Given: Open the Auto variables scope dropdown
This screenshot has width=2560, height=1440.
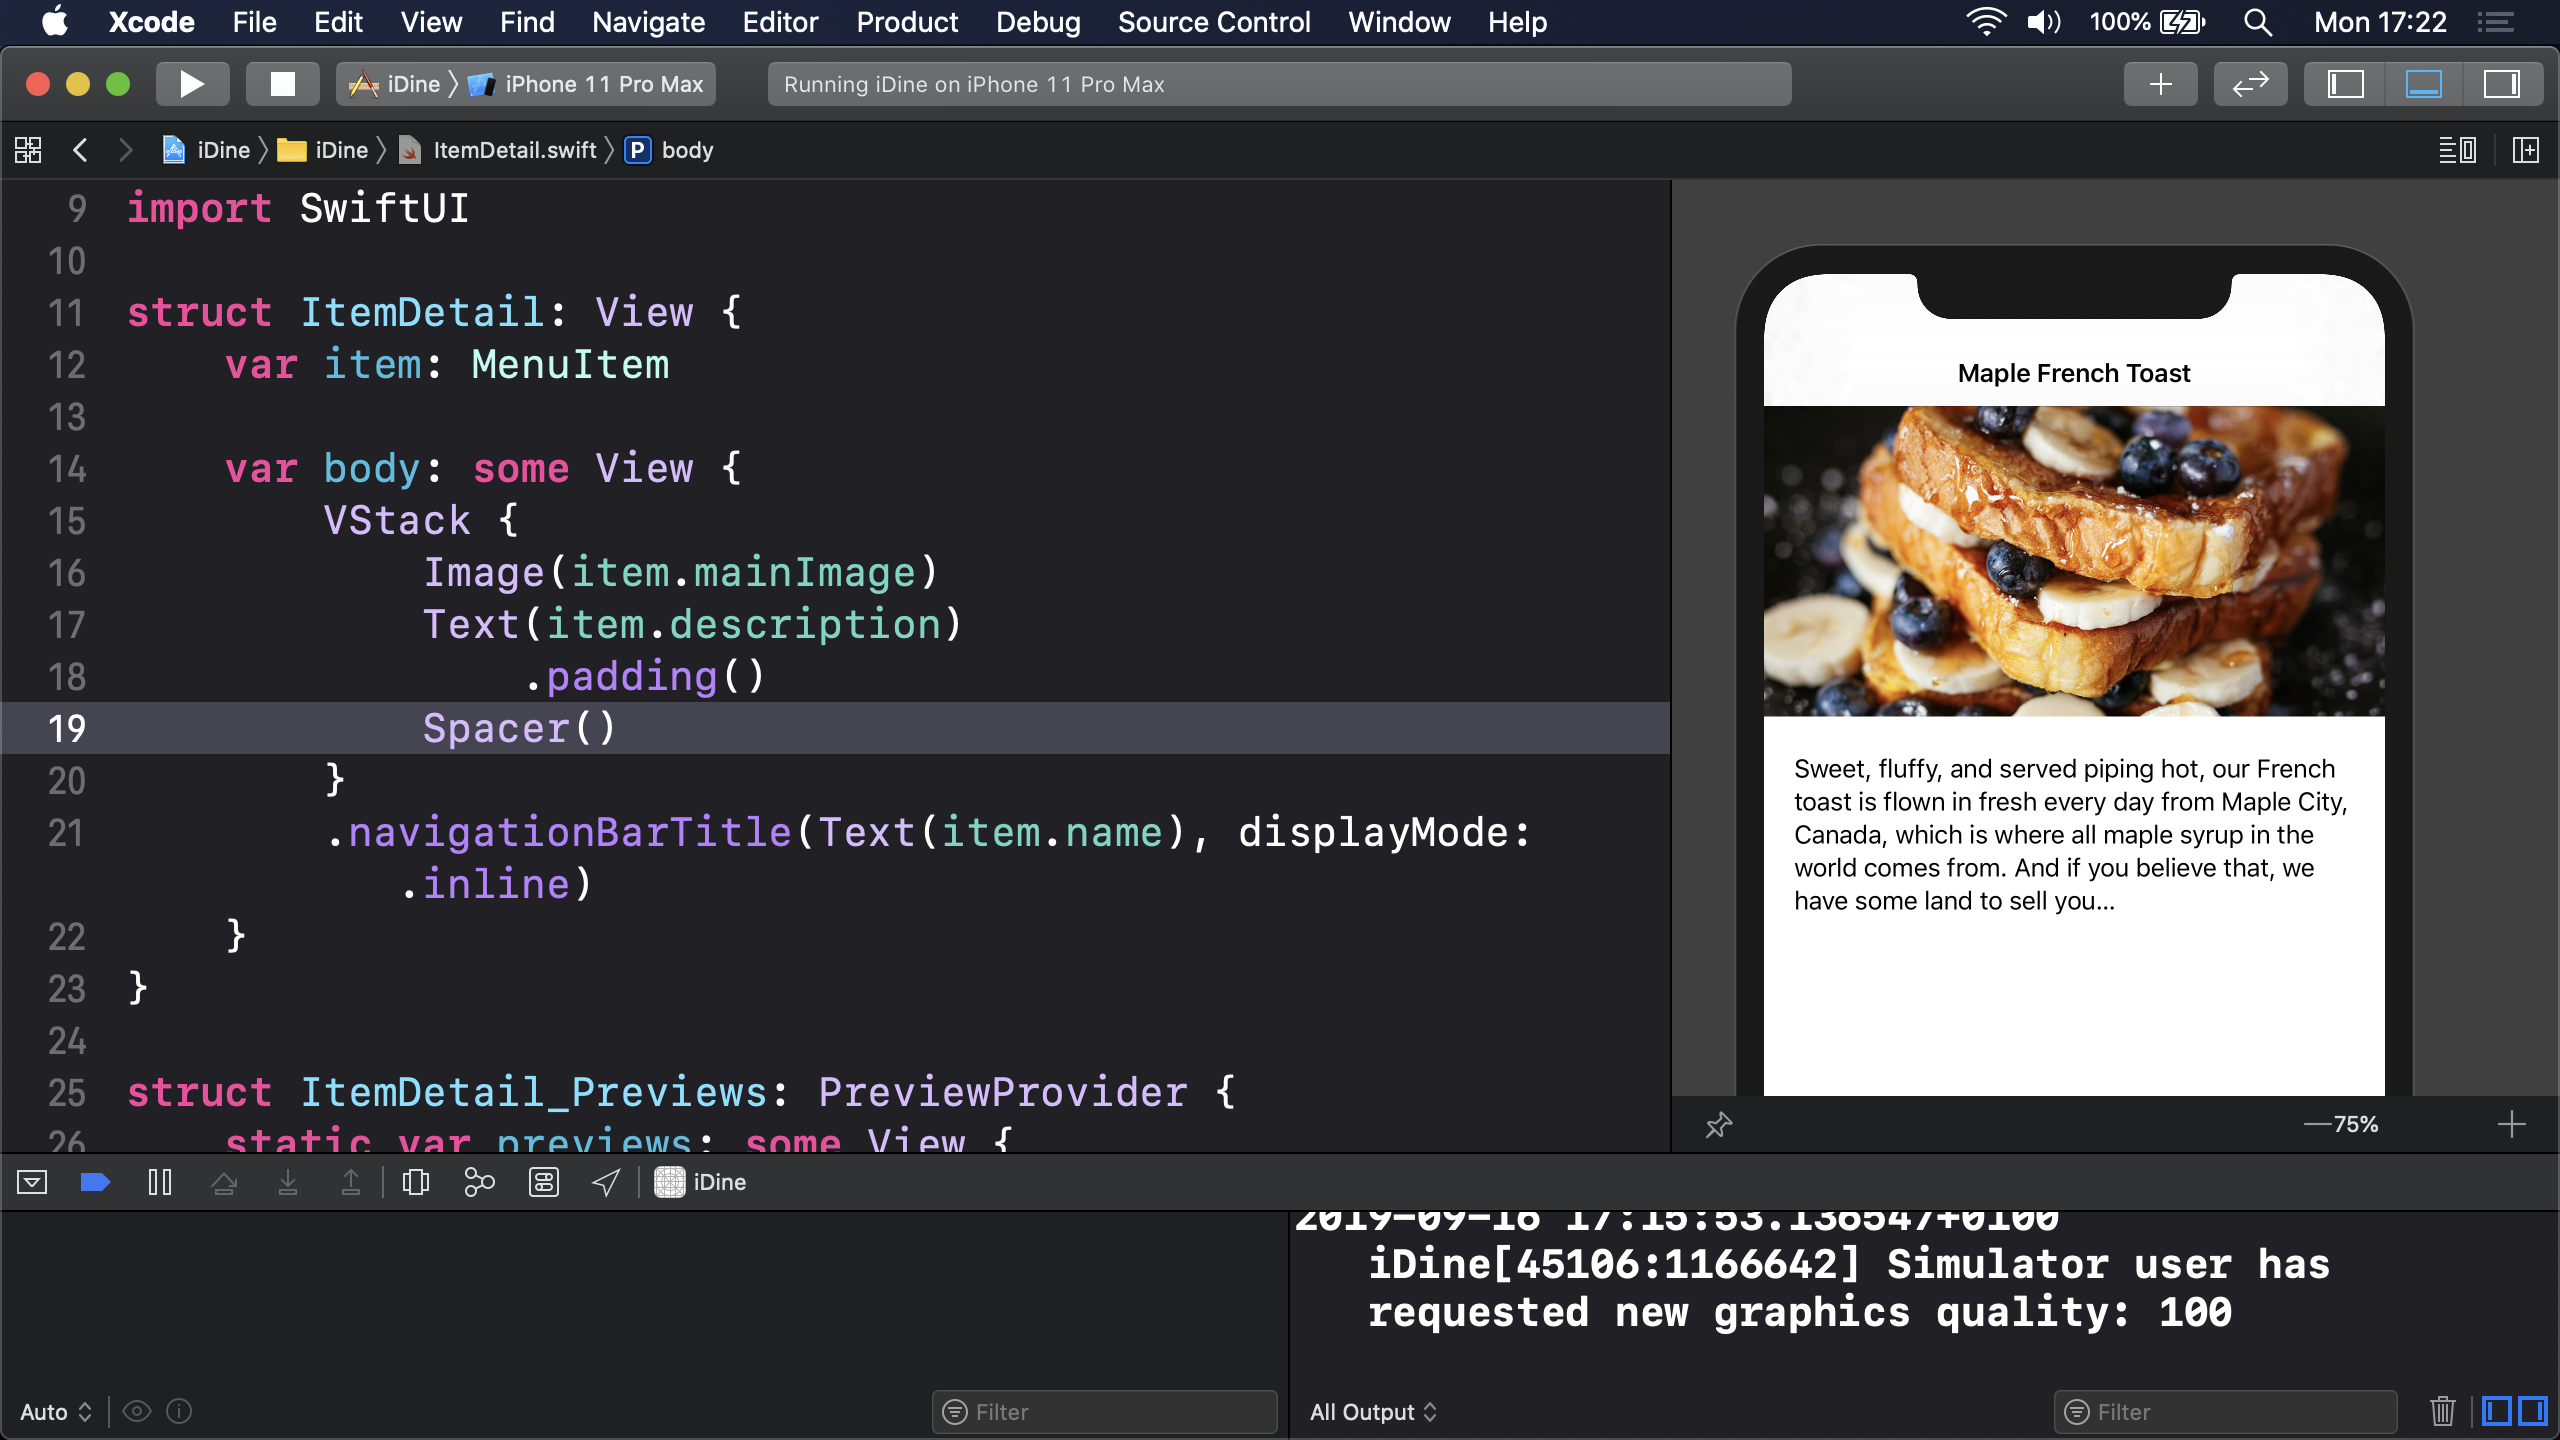Looking at the screenshot, I should pos(56,1412).
